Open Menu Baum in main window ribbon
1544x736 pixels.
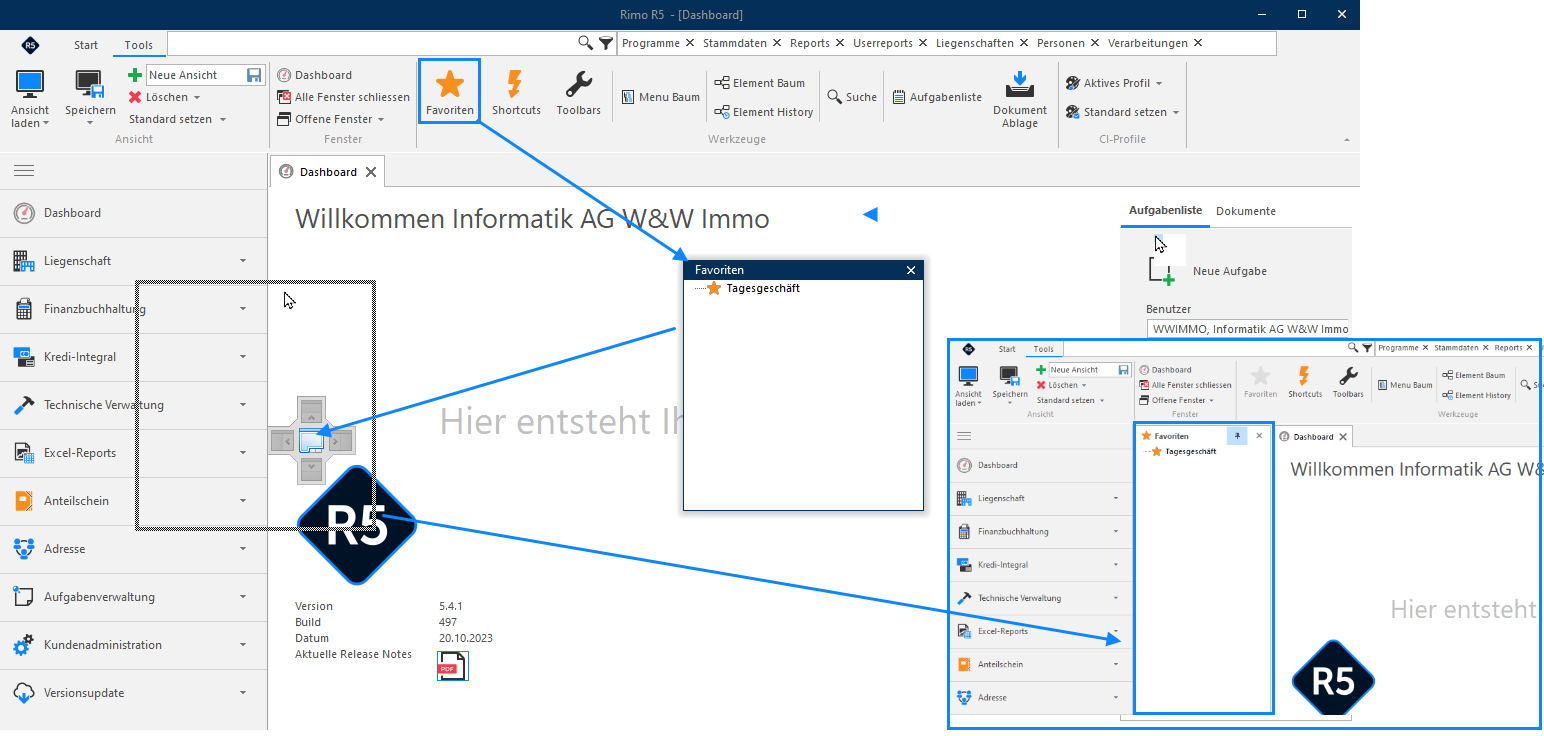click(661, 97)
